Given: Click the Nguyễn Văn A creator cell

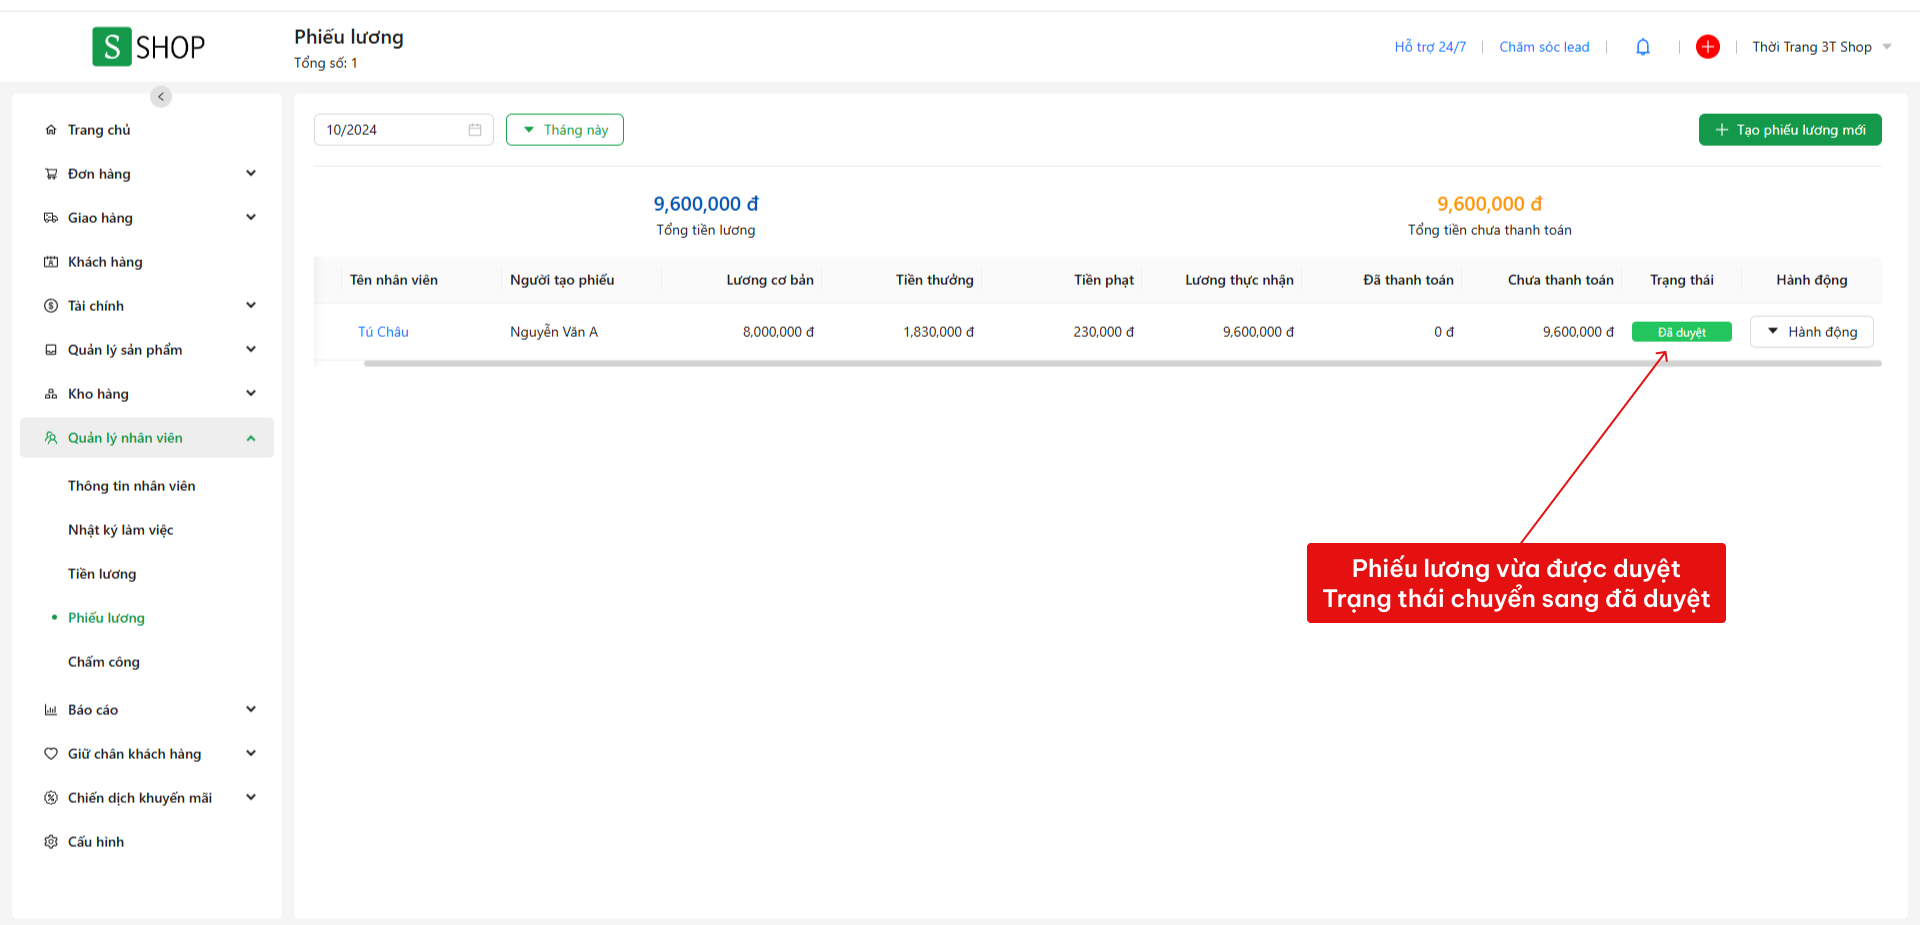Looking at the screenshot, I should (x=554, y=332).
